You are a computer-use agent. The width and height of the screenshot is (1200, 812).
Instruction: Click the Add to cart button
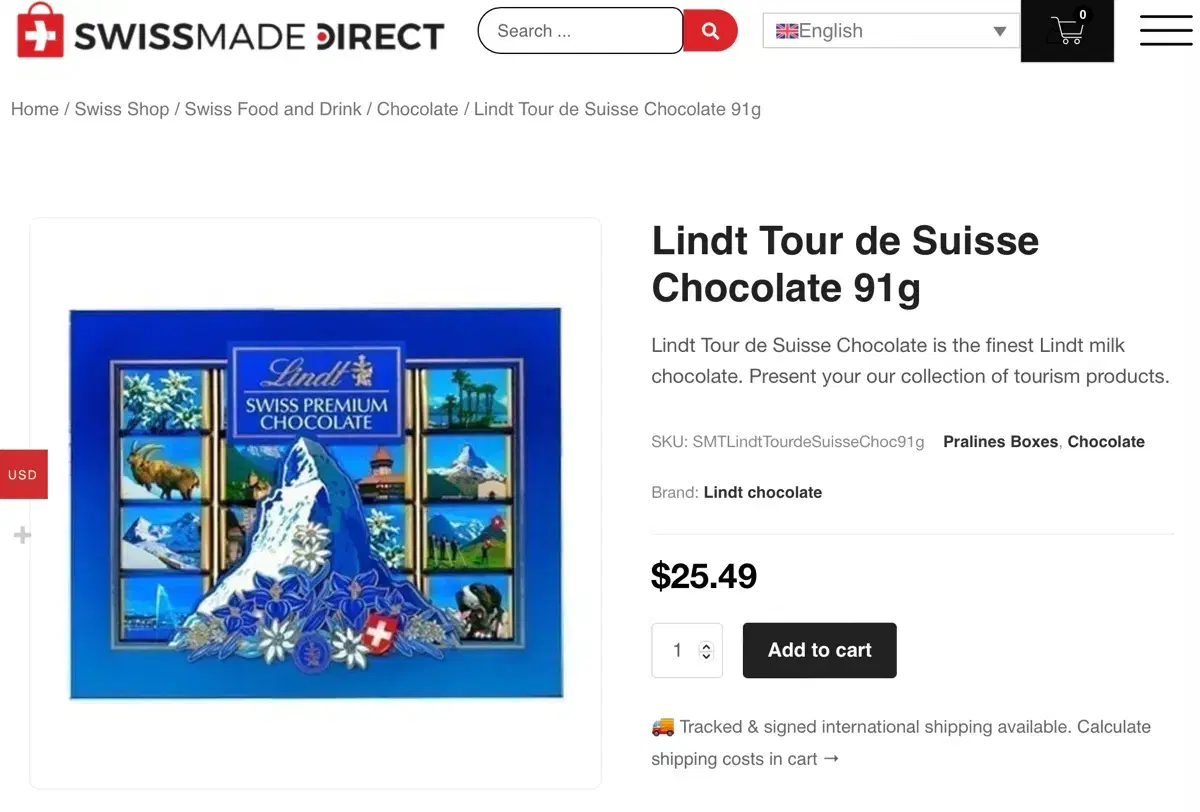820,650
